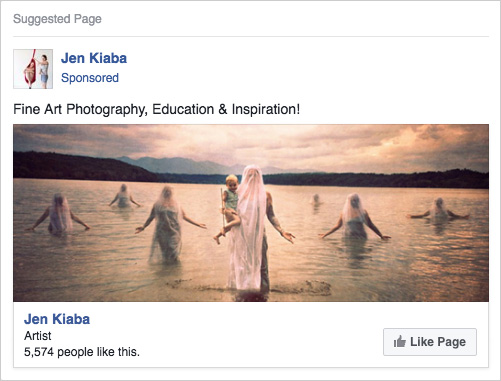
Task: Click the thumbs-up icon on Like Page
Action: [x=400, y=342]
